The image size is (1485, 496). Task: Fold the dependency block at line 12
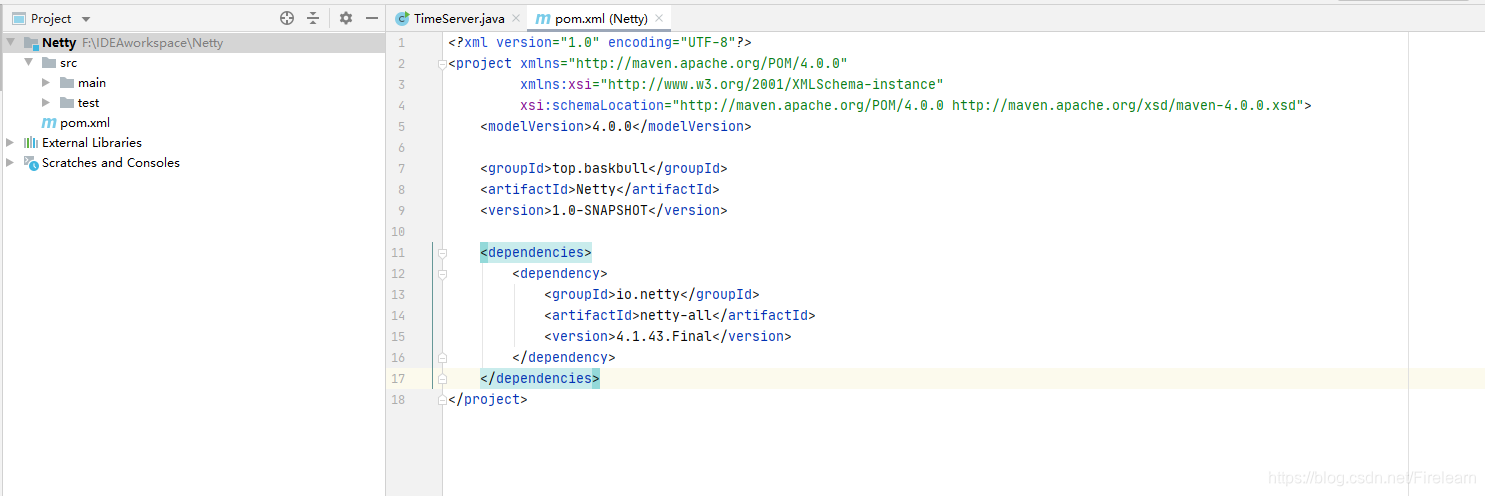point(442,273)
